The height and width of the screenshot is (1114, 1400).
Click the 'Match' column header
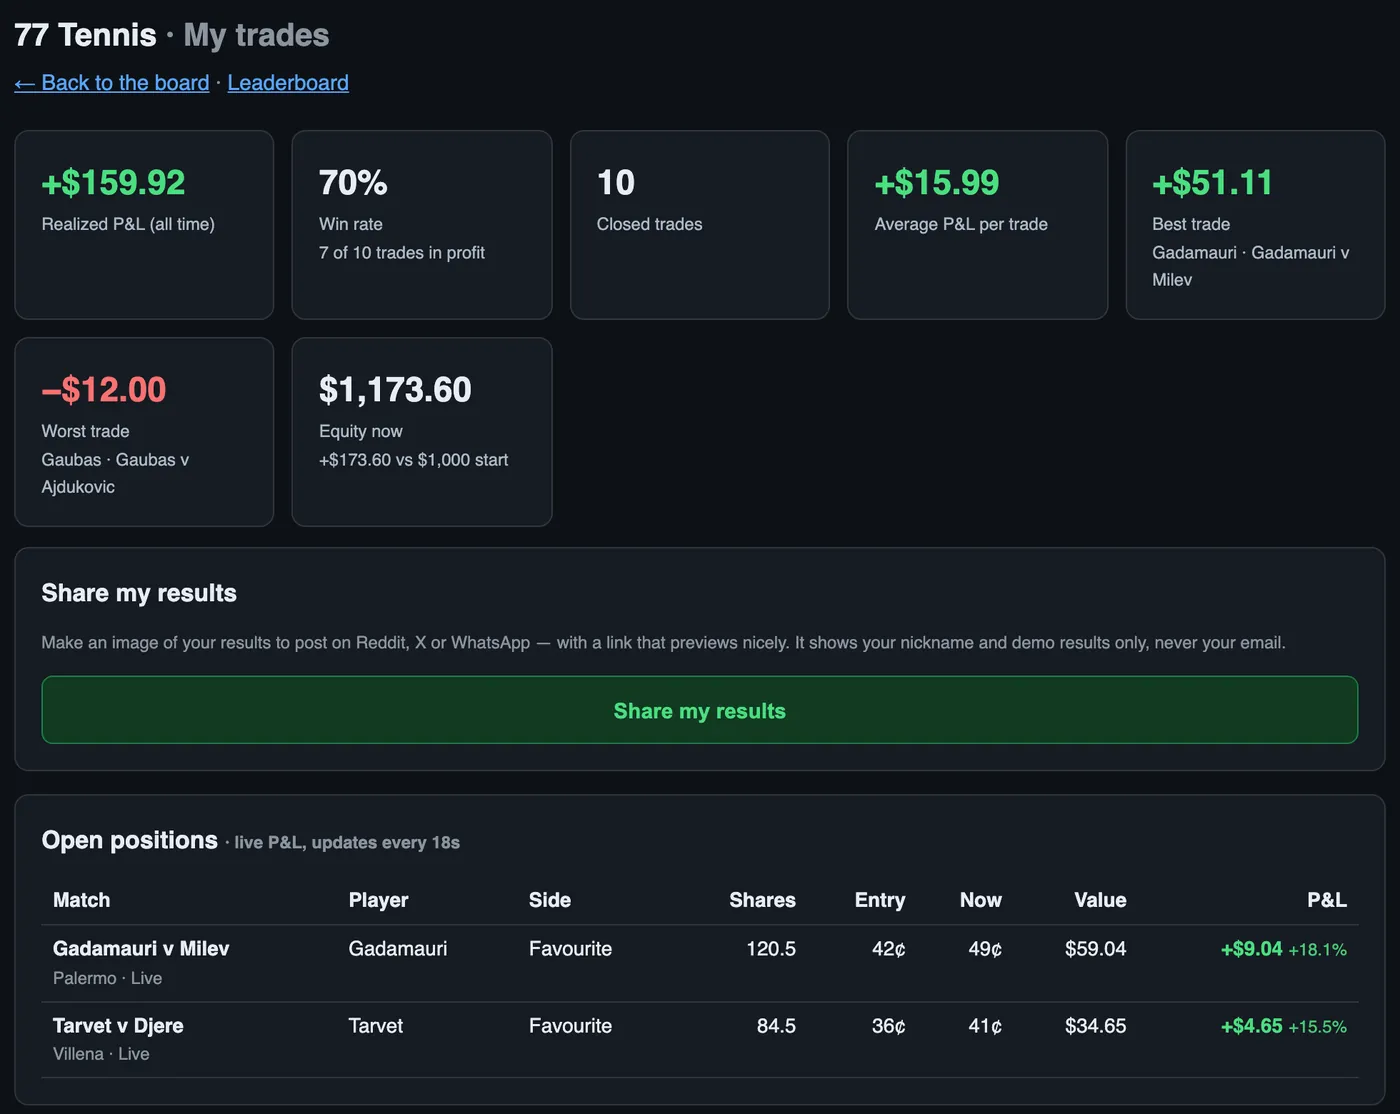tap(82, 900)
